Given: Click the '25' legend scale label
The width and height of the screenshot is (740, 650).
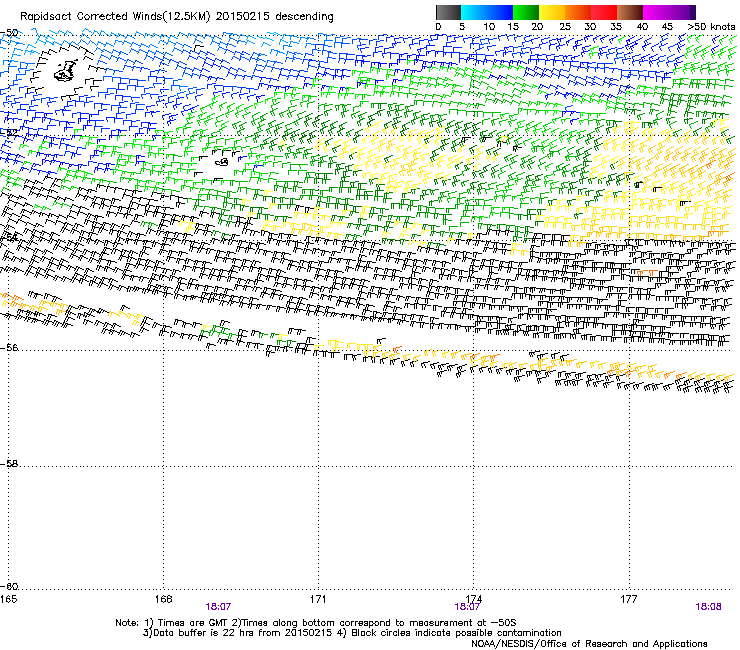Looking at the screenshot, I should click(565, 27).
